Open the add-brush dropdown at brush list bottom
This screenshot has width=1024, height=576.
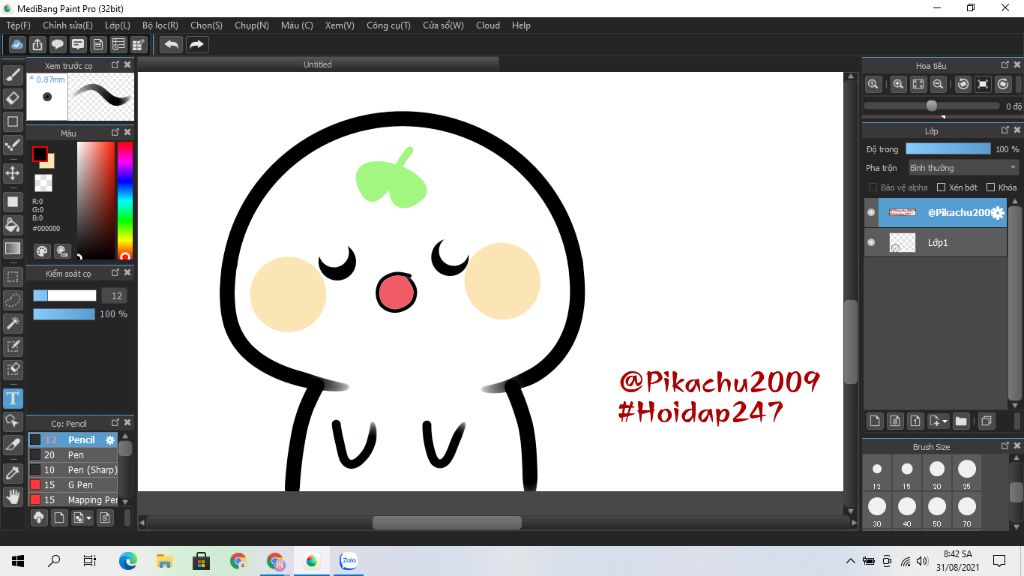88,519
